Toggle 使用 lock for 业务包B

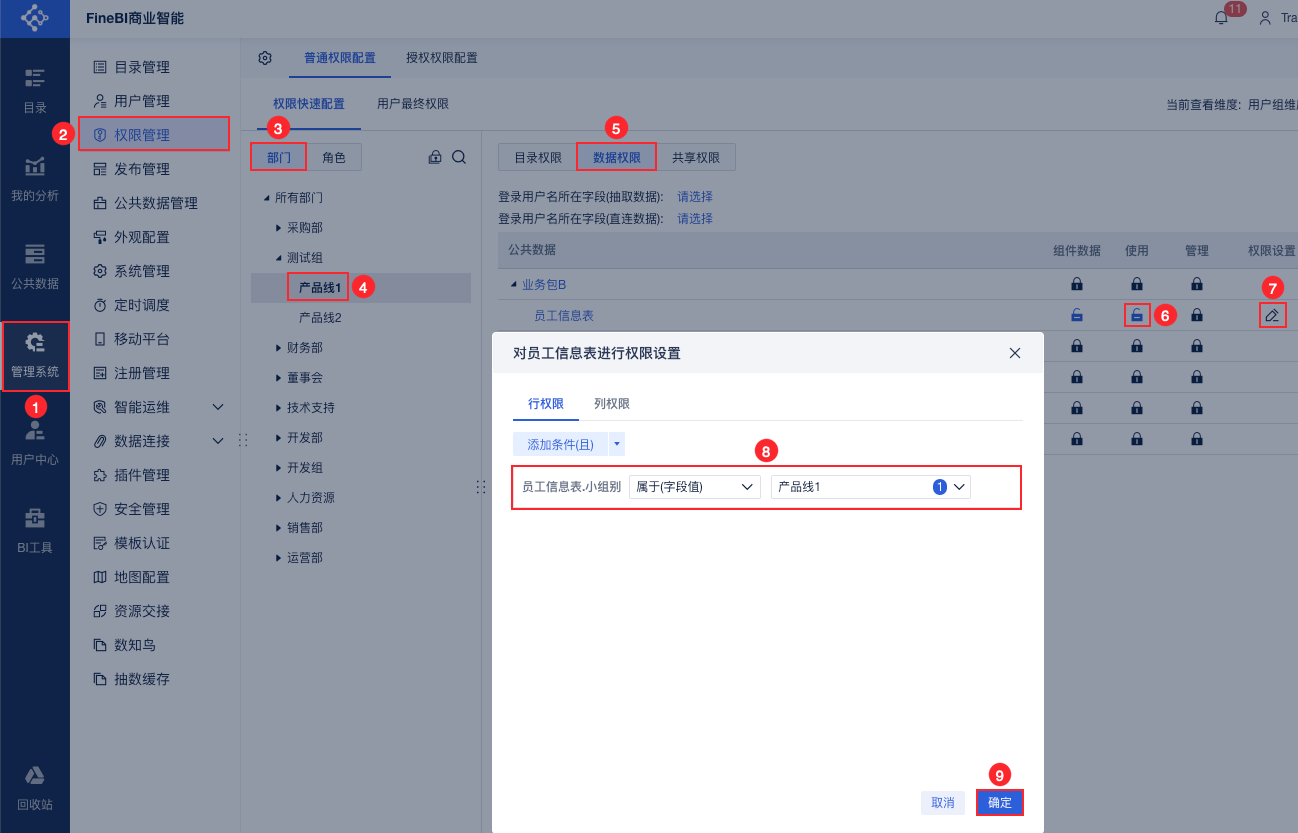pos(1137,284)
